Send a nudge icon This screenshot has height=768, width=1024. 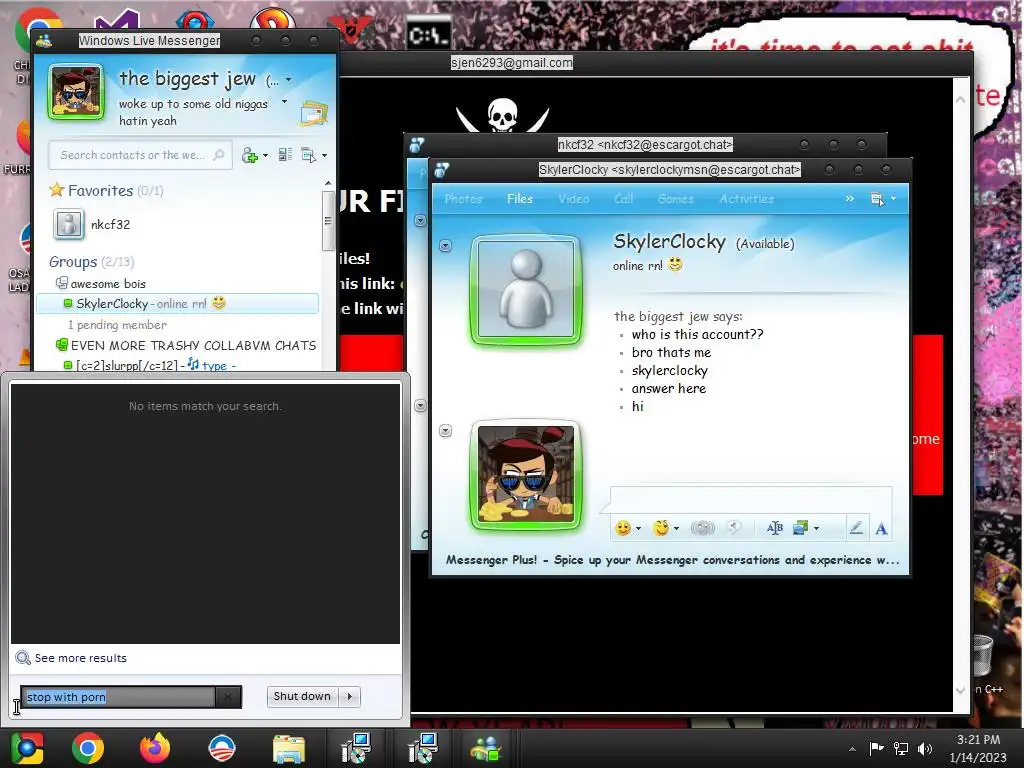point(703,528)
